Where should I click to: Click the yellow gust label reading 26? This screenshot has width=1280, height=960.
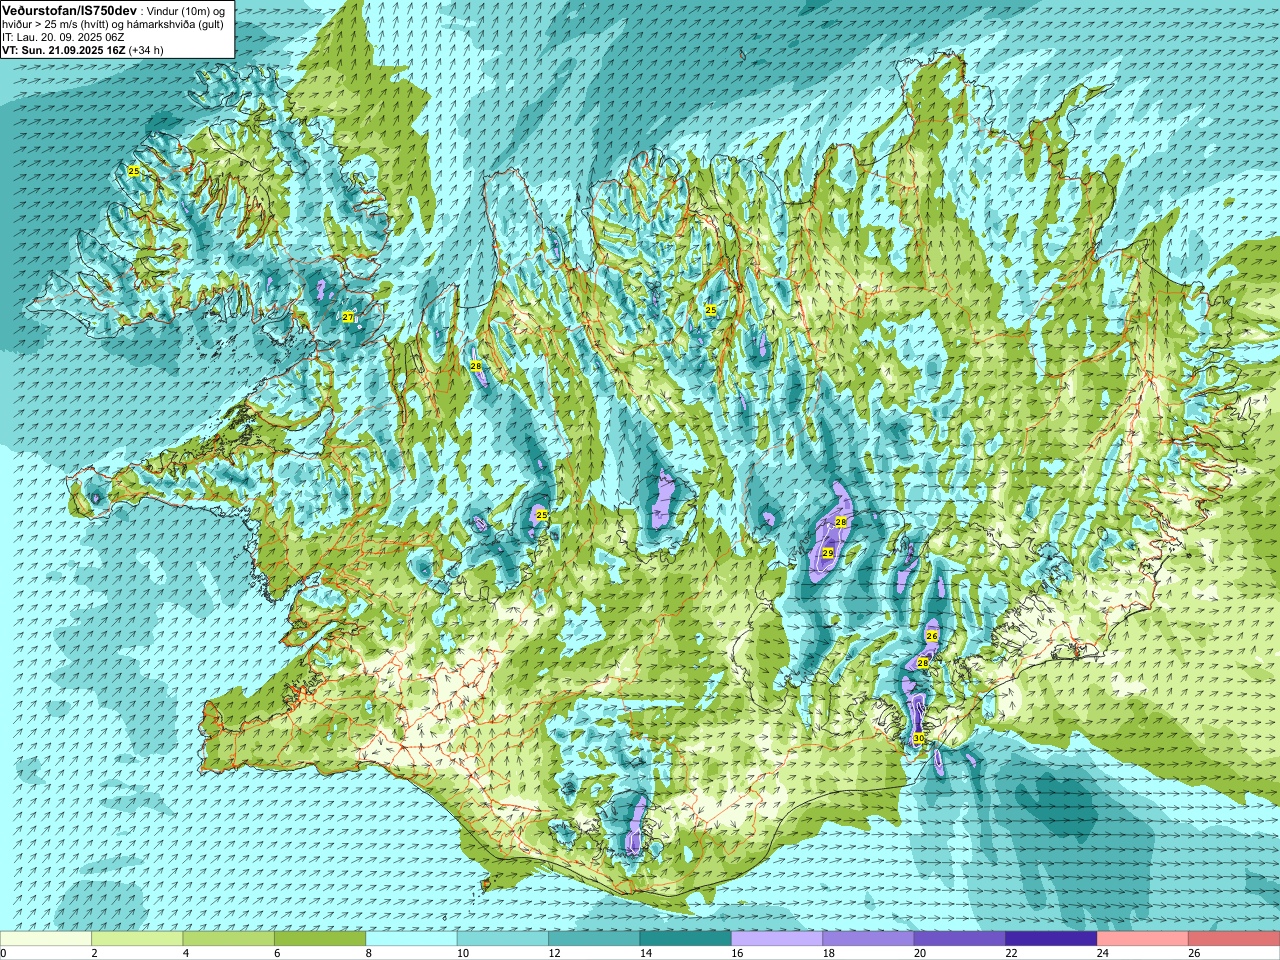[932, 636]
